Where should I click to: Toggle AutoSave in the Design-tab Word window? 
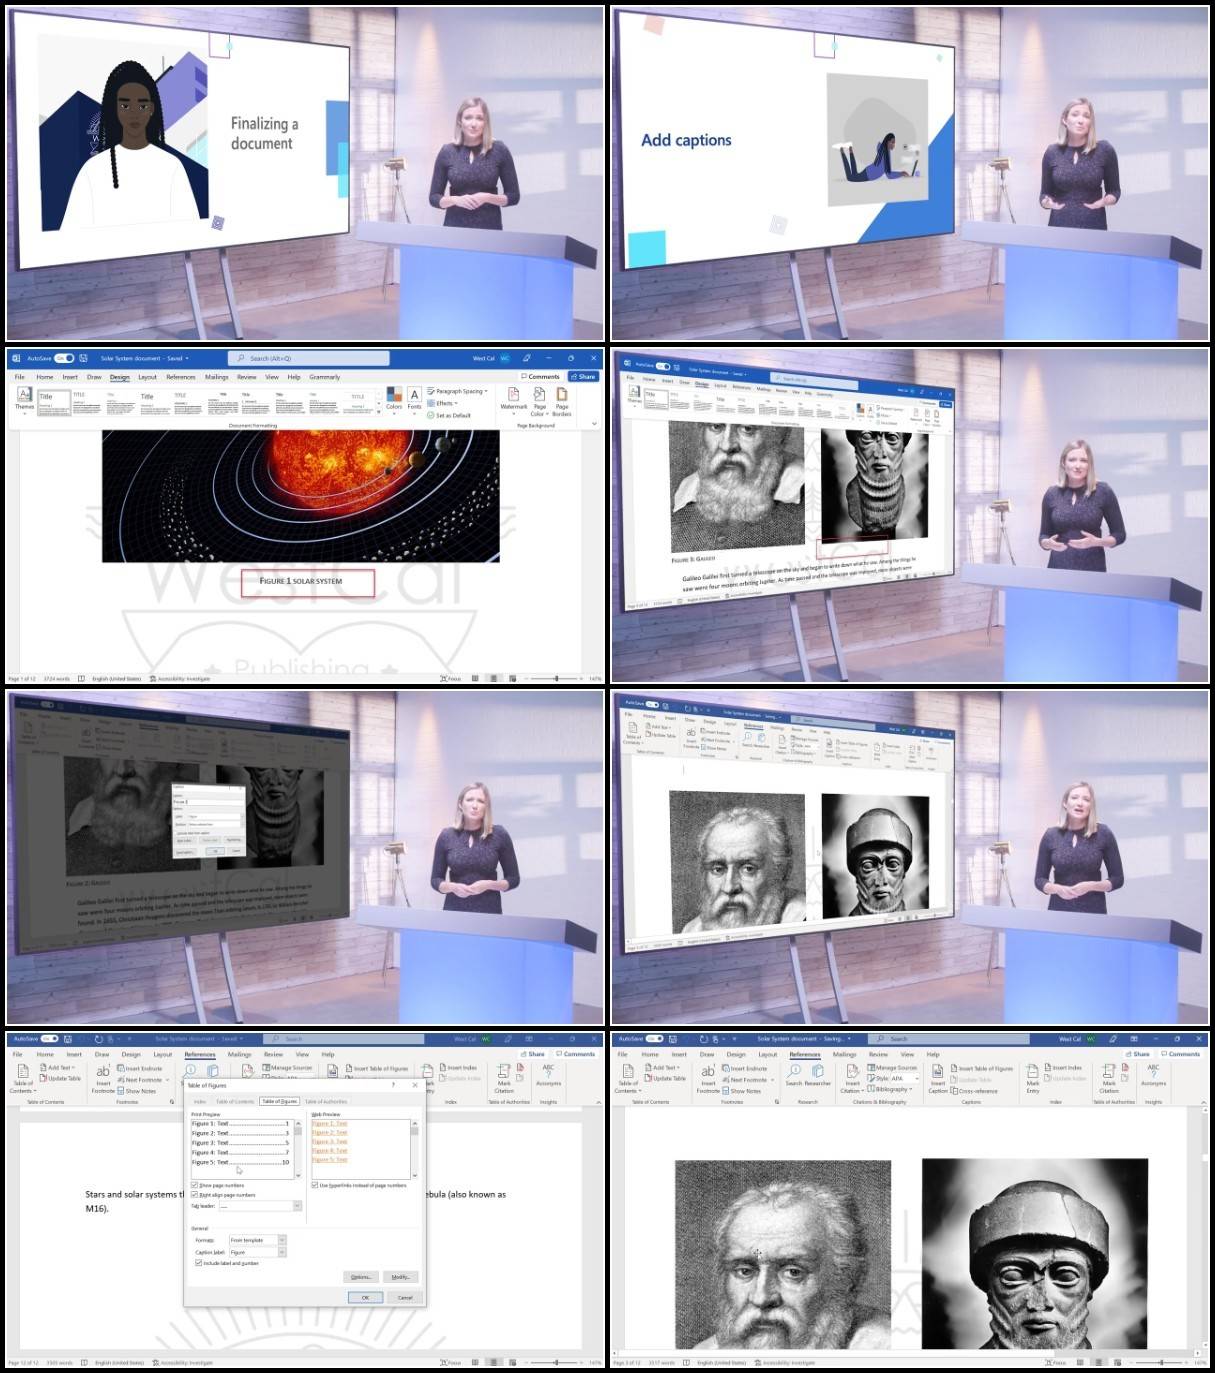tap(63, 358)
